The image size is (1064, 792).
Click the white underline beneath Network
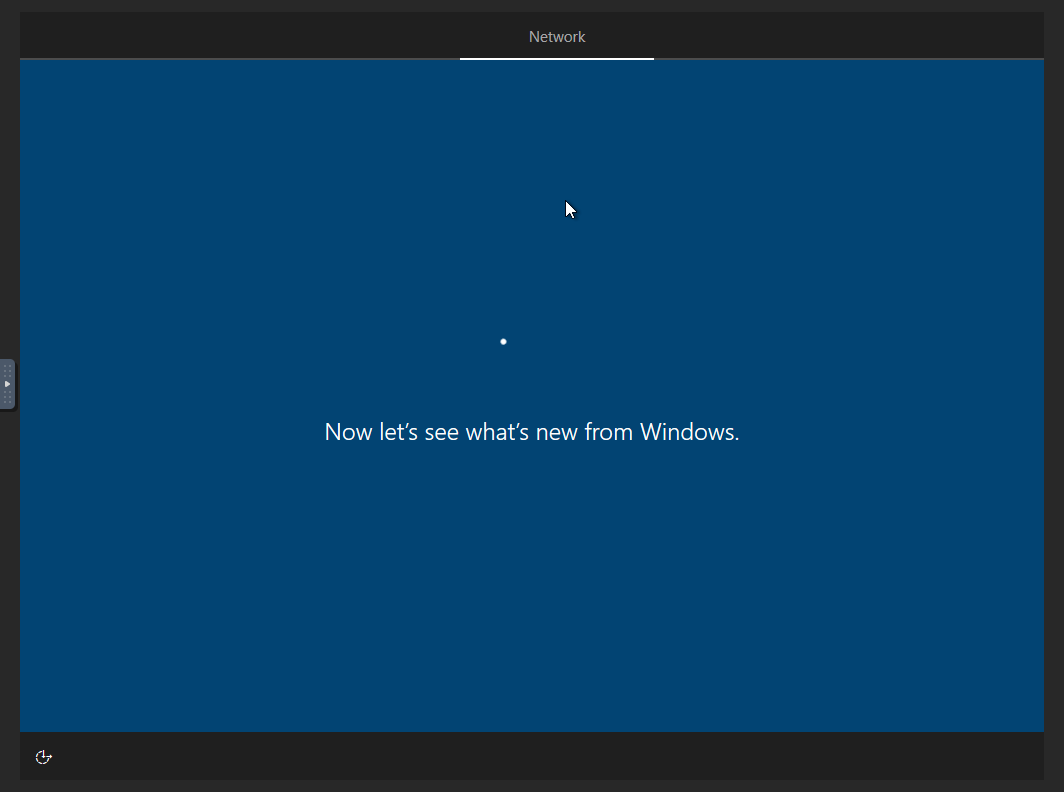[x=557, y=59]
